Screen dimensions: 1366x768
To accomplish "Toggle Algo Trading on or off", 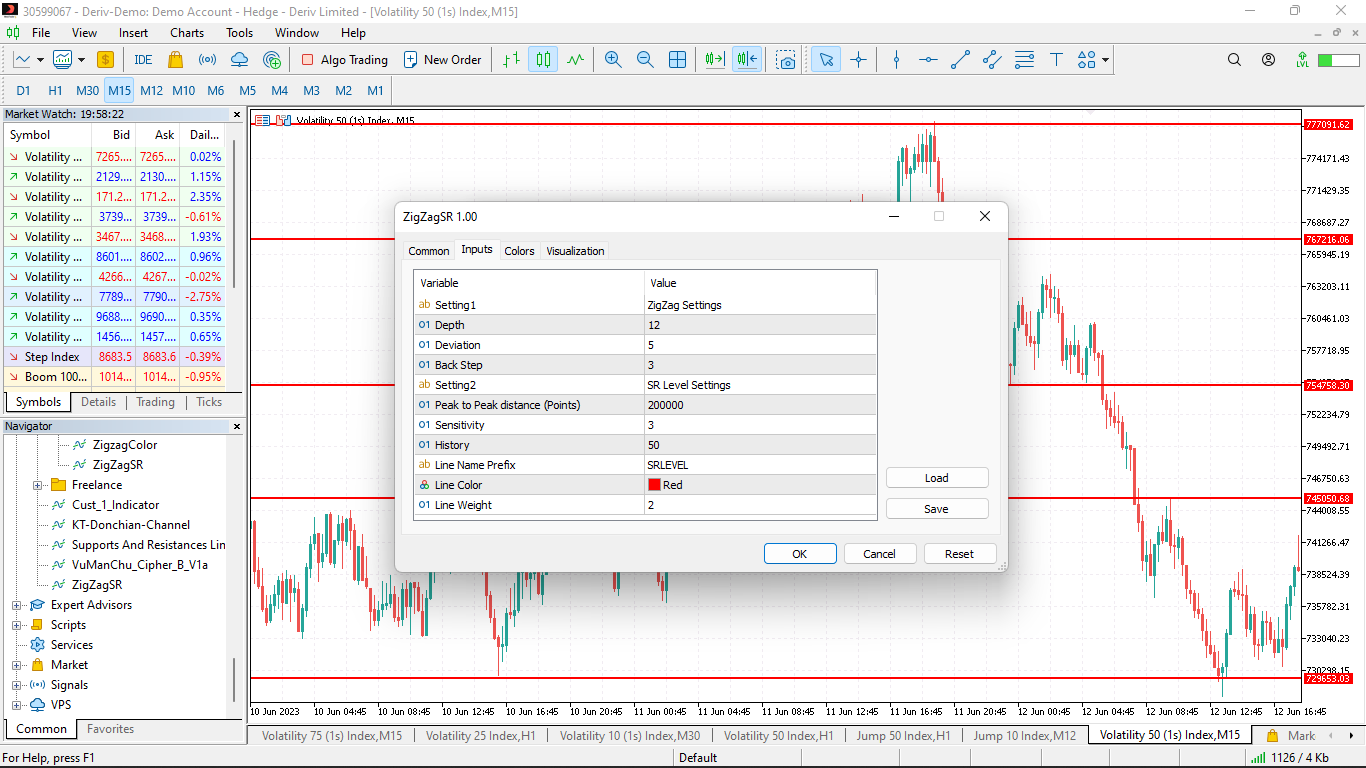I will pos(344,60).
